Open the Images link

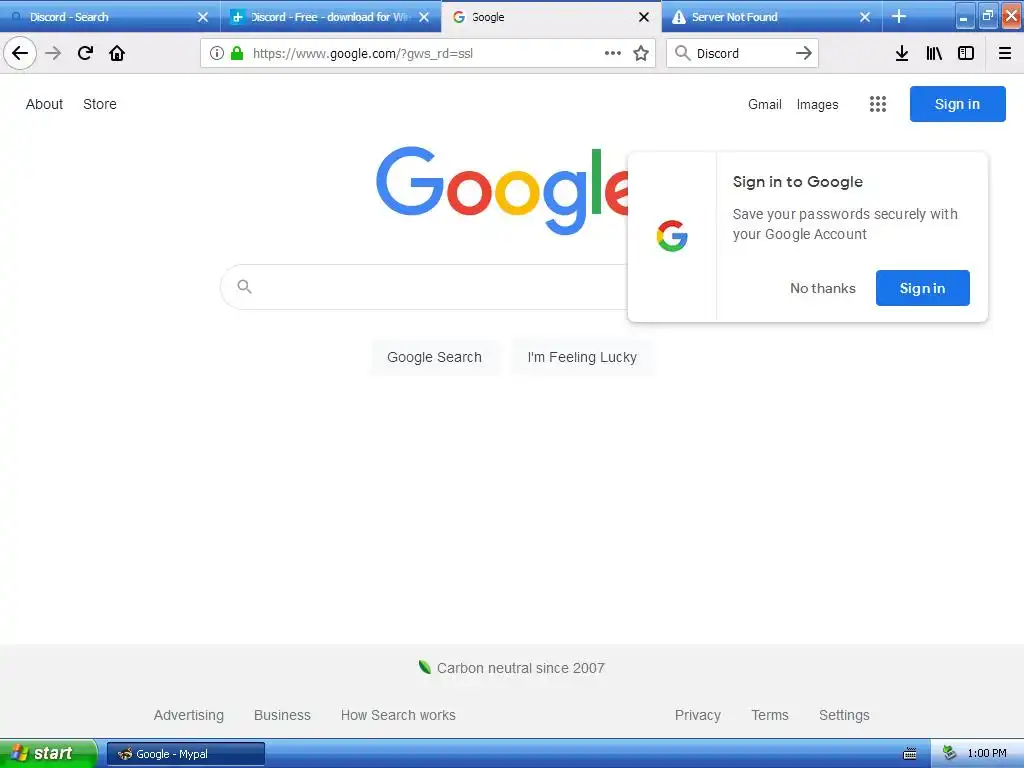(x=817, y=104)
